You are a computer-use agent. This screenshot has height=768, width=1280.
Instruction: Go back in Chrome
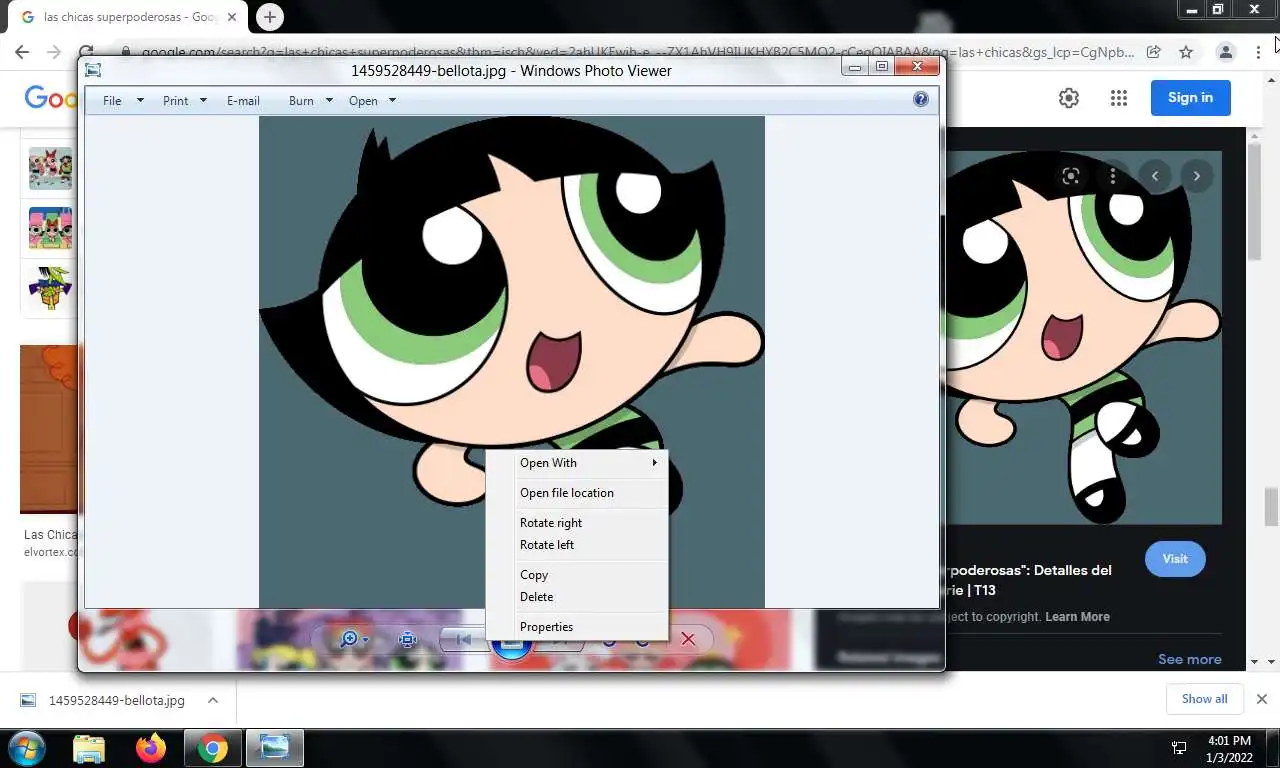(22, 52)
